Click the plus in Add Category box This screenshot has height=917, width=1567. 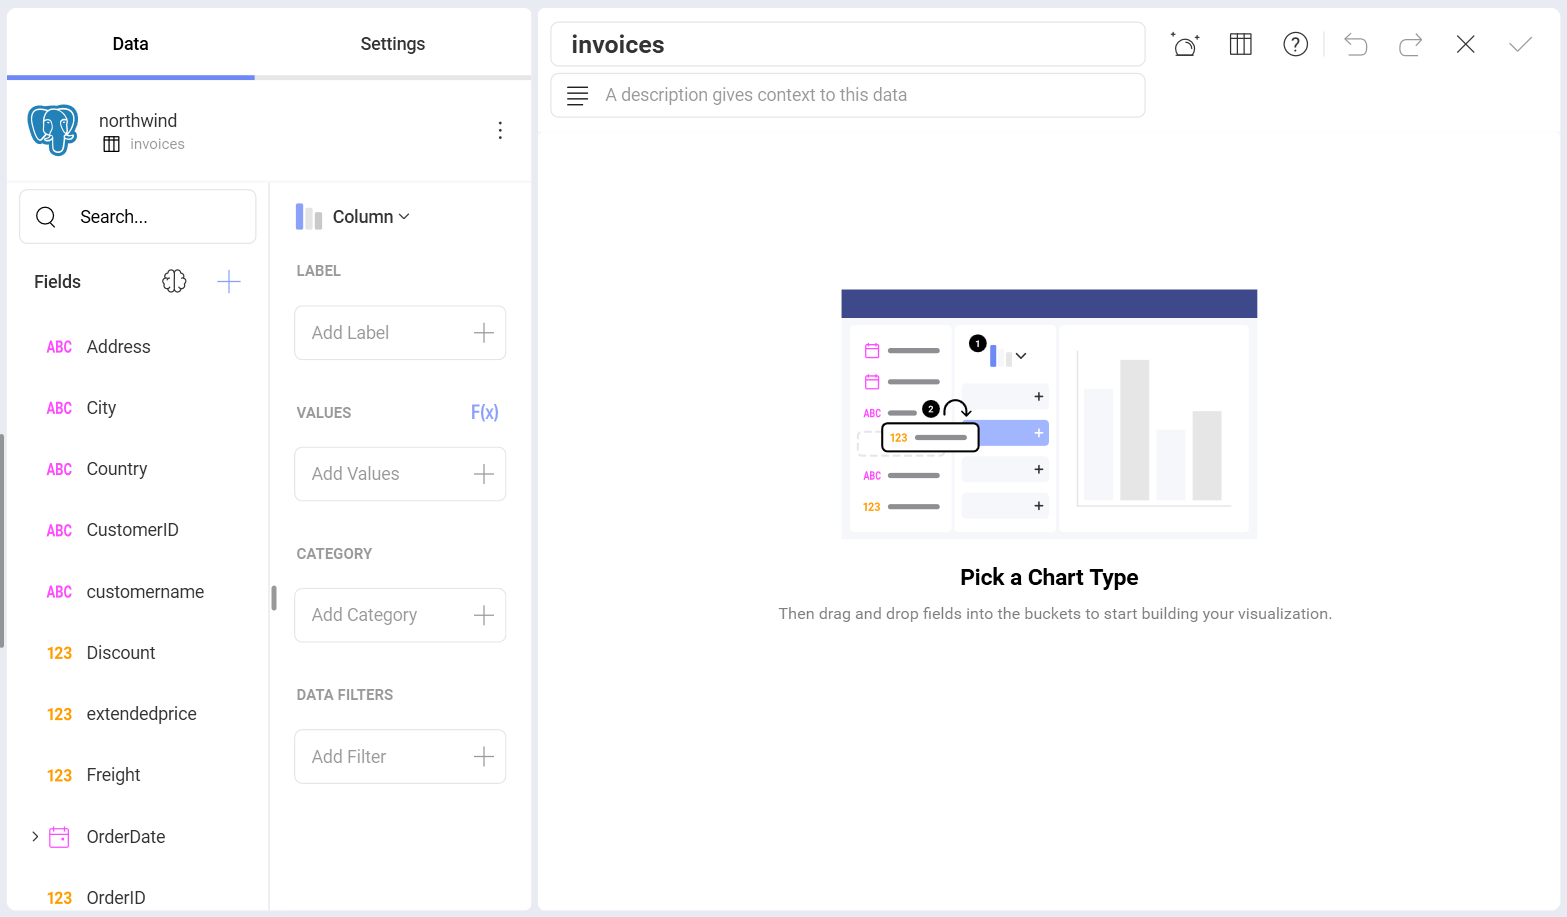click(x=484, y=615)
